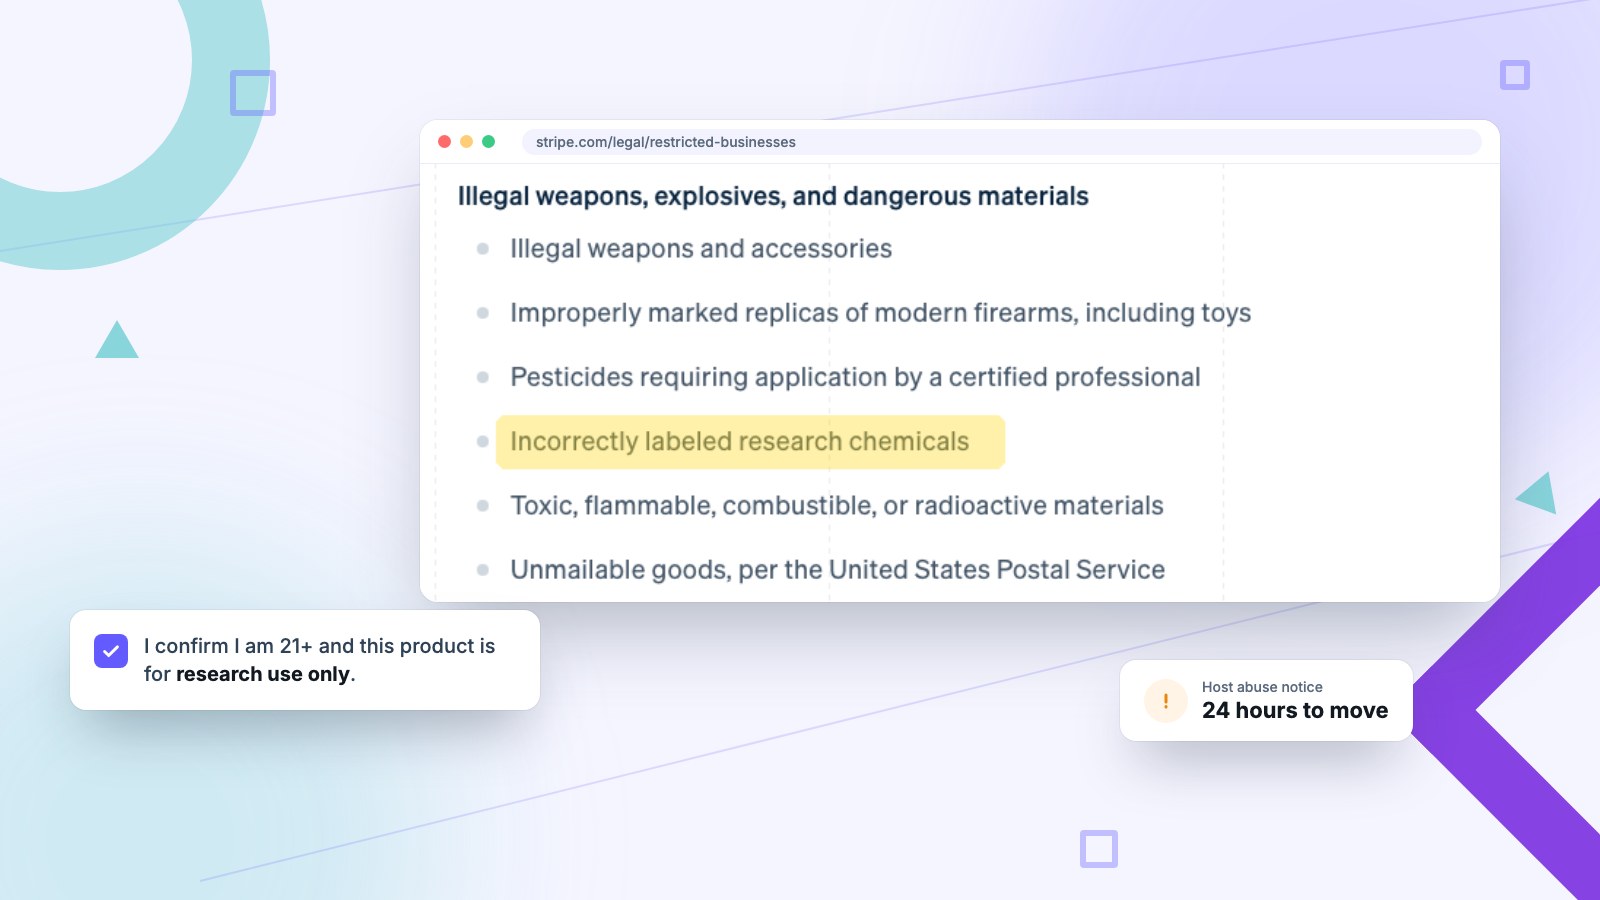
Task: Click 'Toxic, flammable, combustible, or radioactive materials'
Action: 837,506
